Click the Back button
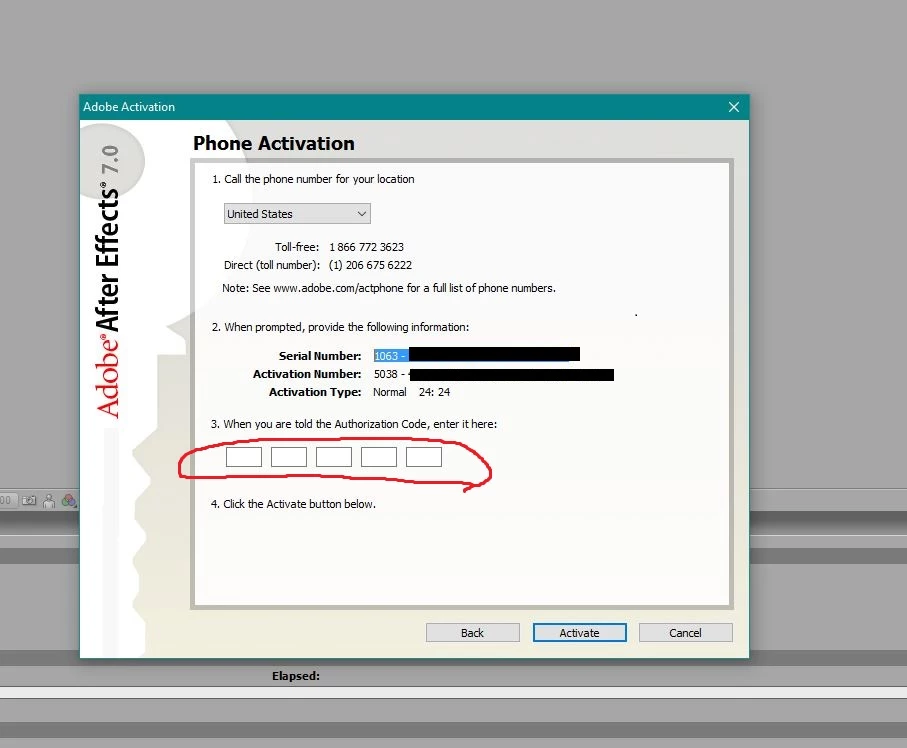907x748 pixels. (x=473, y=633)
